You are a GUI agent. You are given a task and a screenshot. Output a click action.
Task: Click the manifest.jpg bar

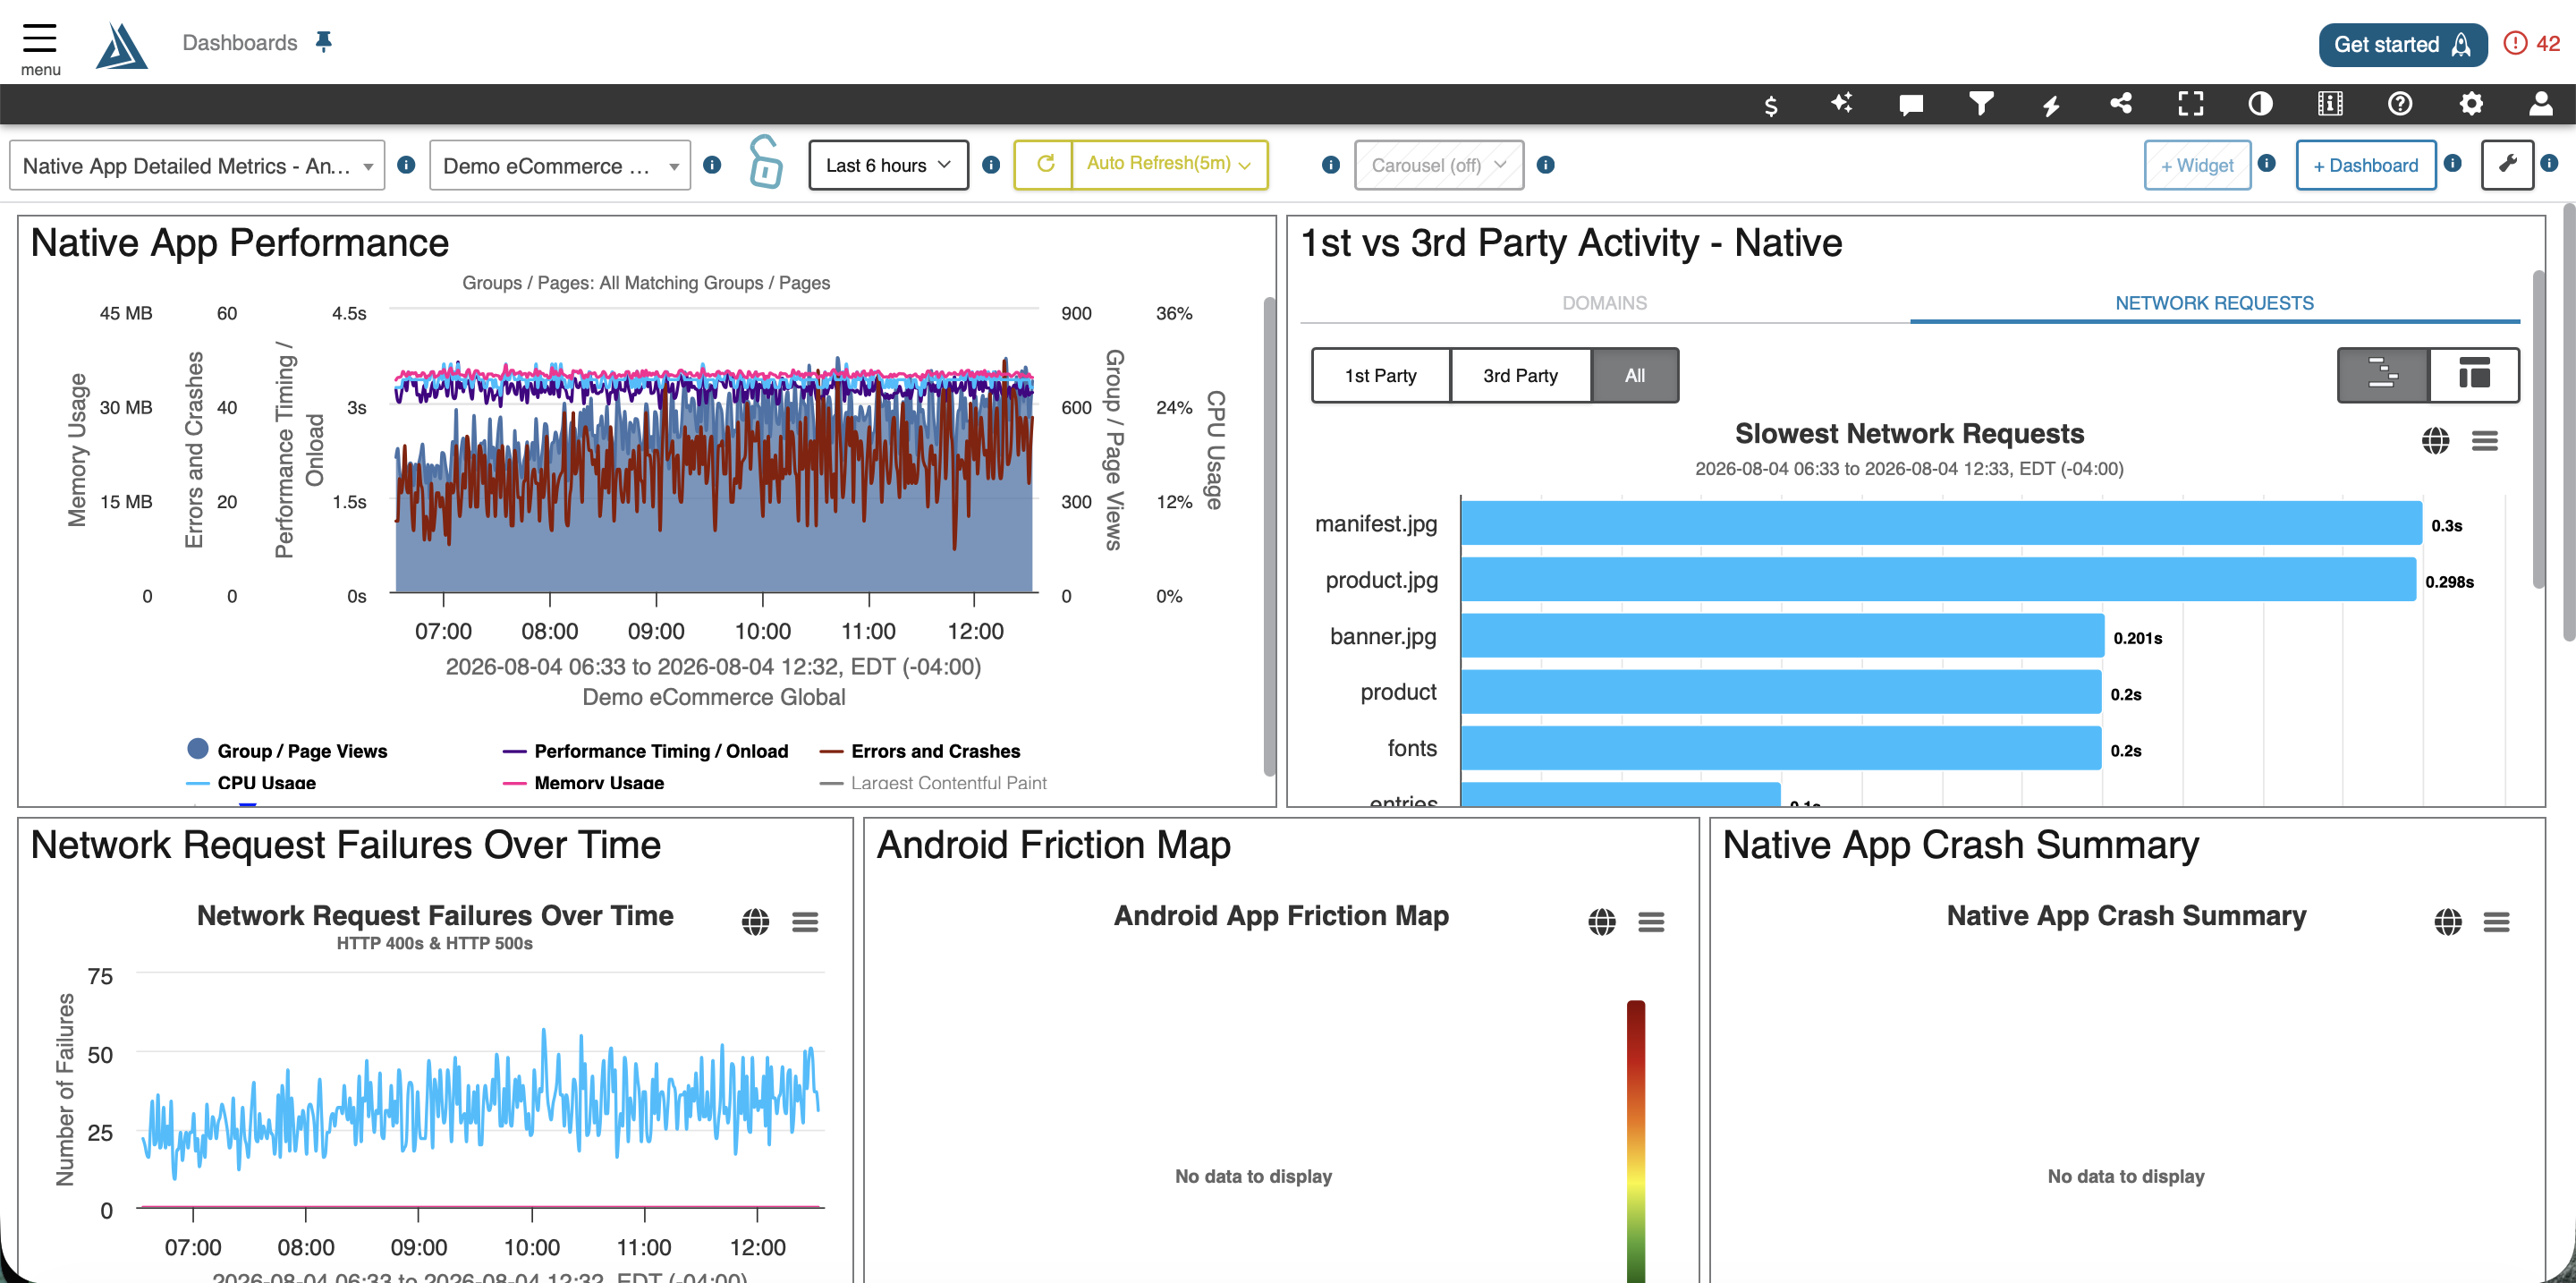(x=1941, y=523)
